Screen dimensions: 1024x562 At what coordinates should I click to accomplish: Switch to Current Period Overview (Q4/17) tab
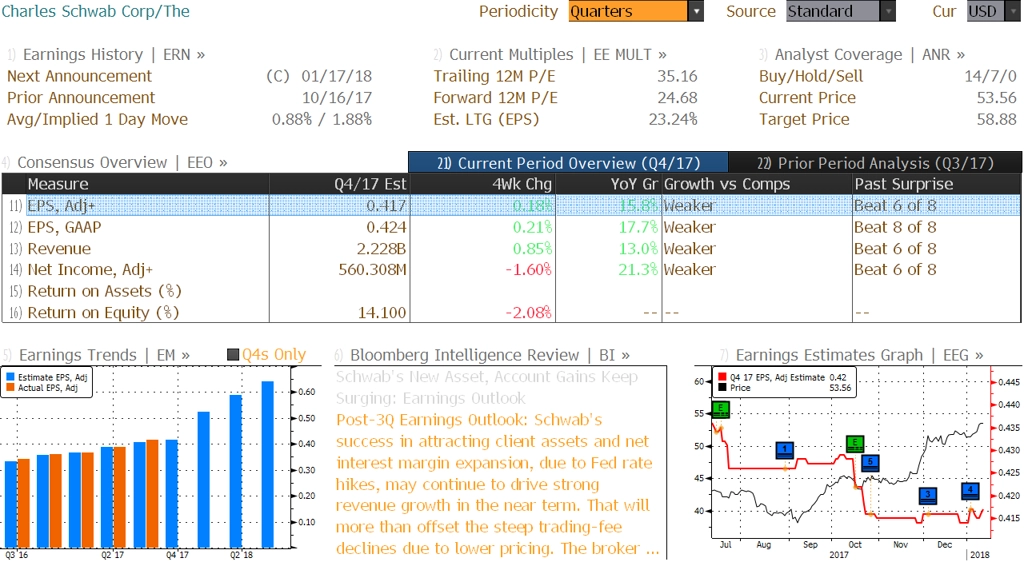[x=568, y=163]
